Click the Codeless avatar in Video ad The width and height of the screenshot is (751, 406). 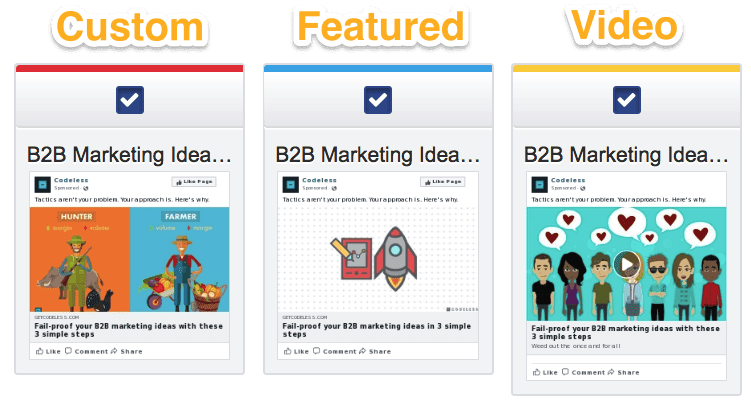point(539,184)
